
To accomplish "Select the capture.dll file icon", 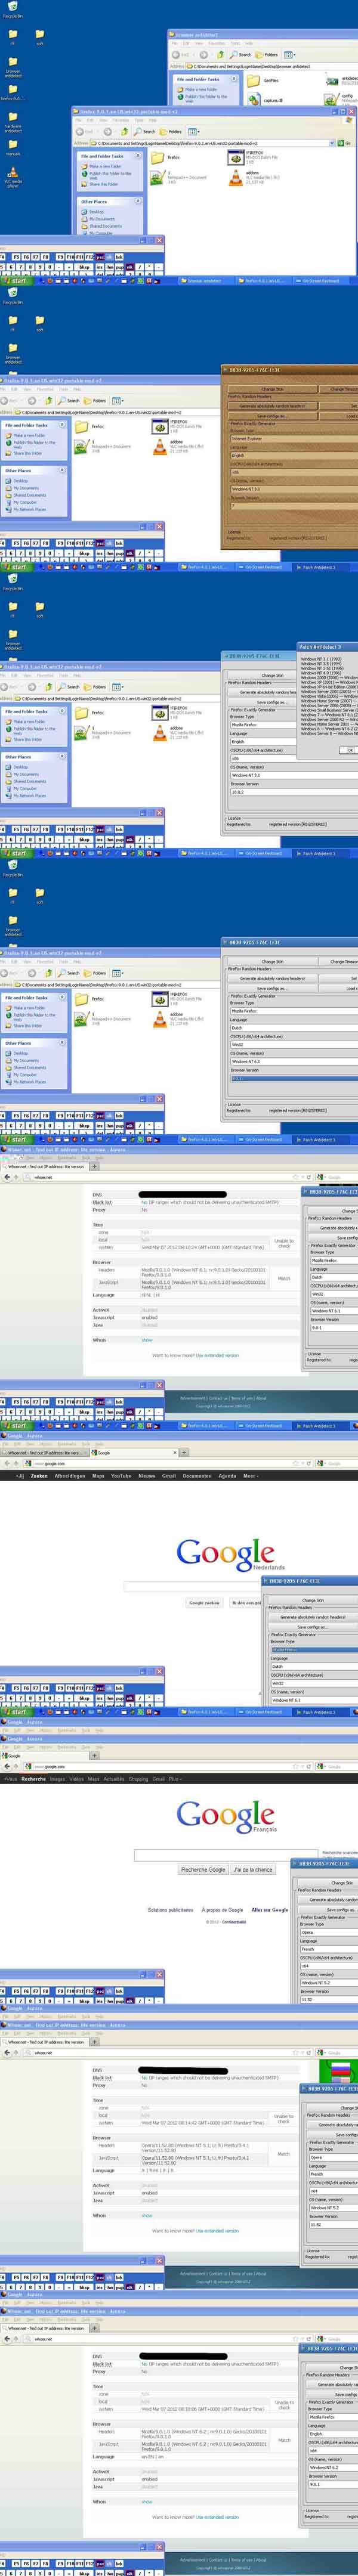I will pos(253,98).
